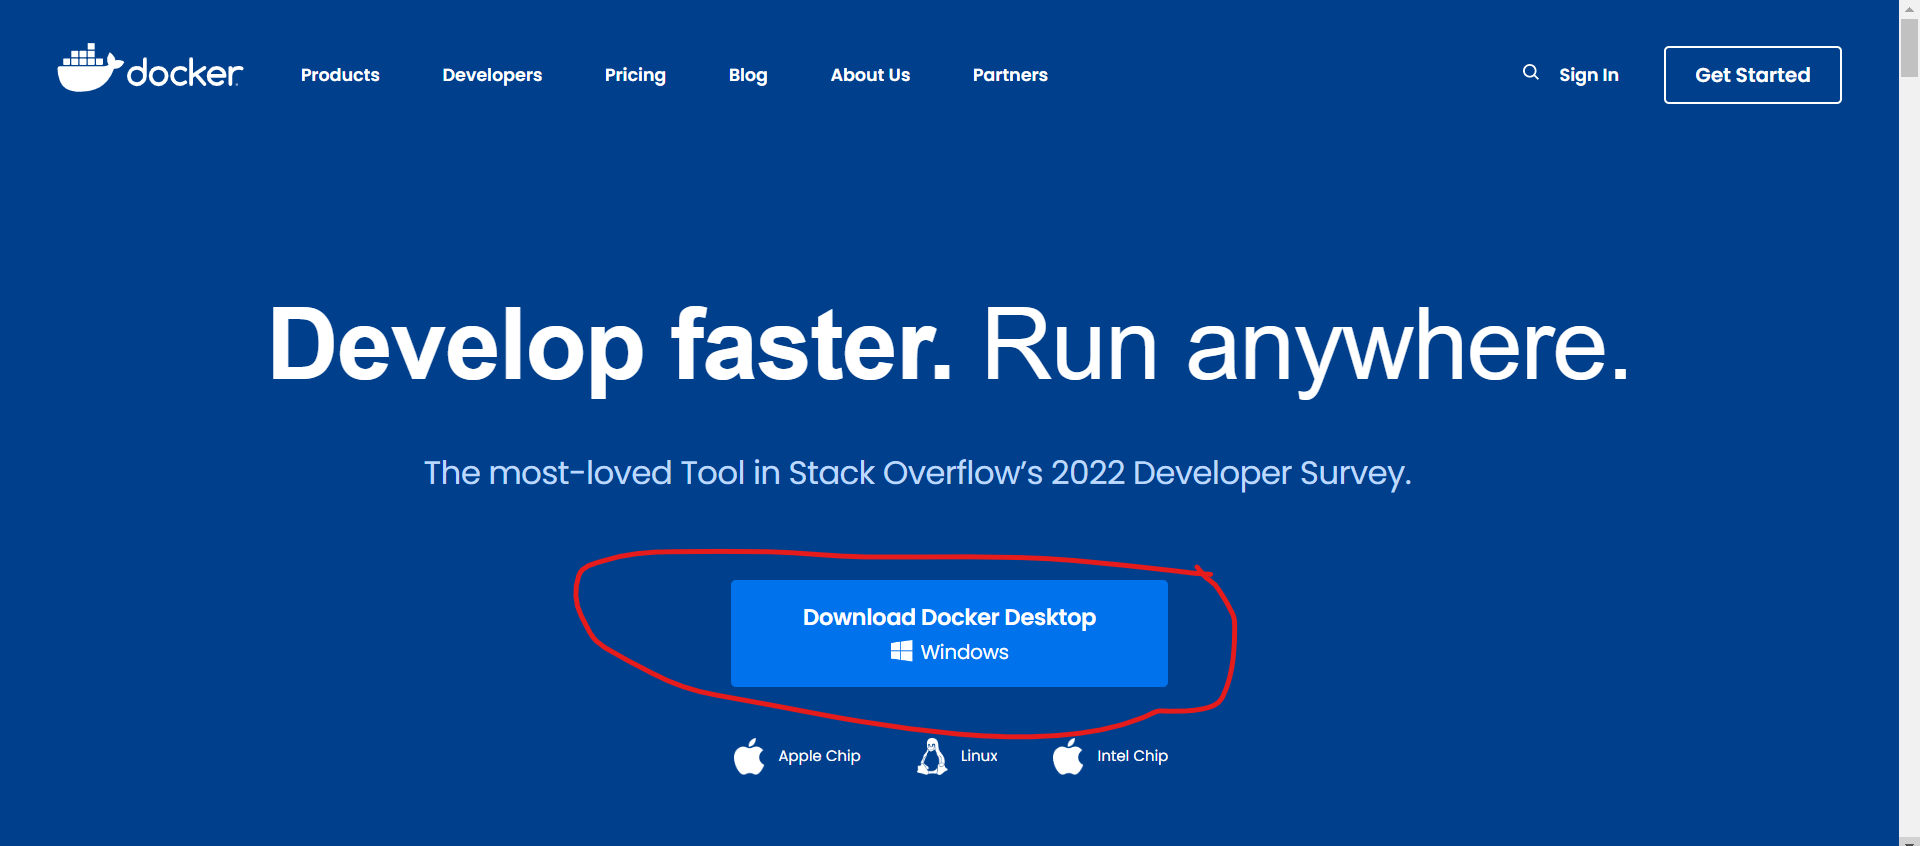
Task: Choose the Linux download link
Action: (x=957, y=757)
